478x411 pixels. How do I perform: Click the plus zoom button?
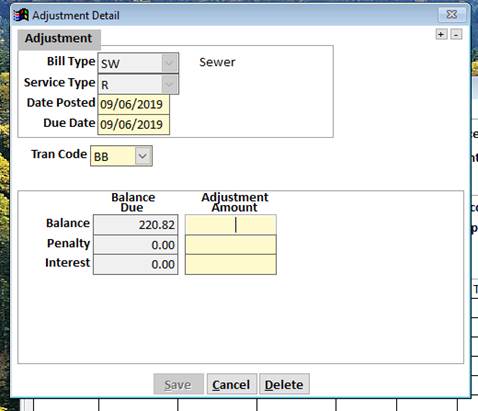(x=441, y=34)
